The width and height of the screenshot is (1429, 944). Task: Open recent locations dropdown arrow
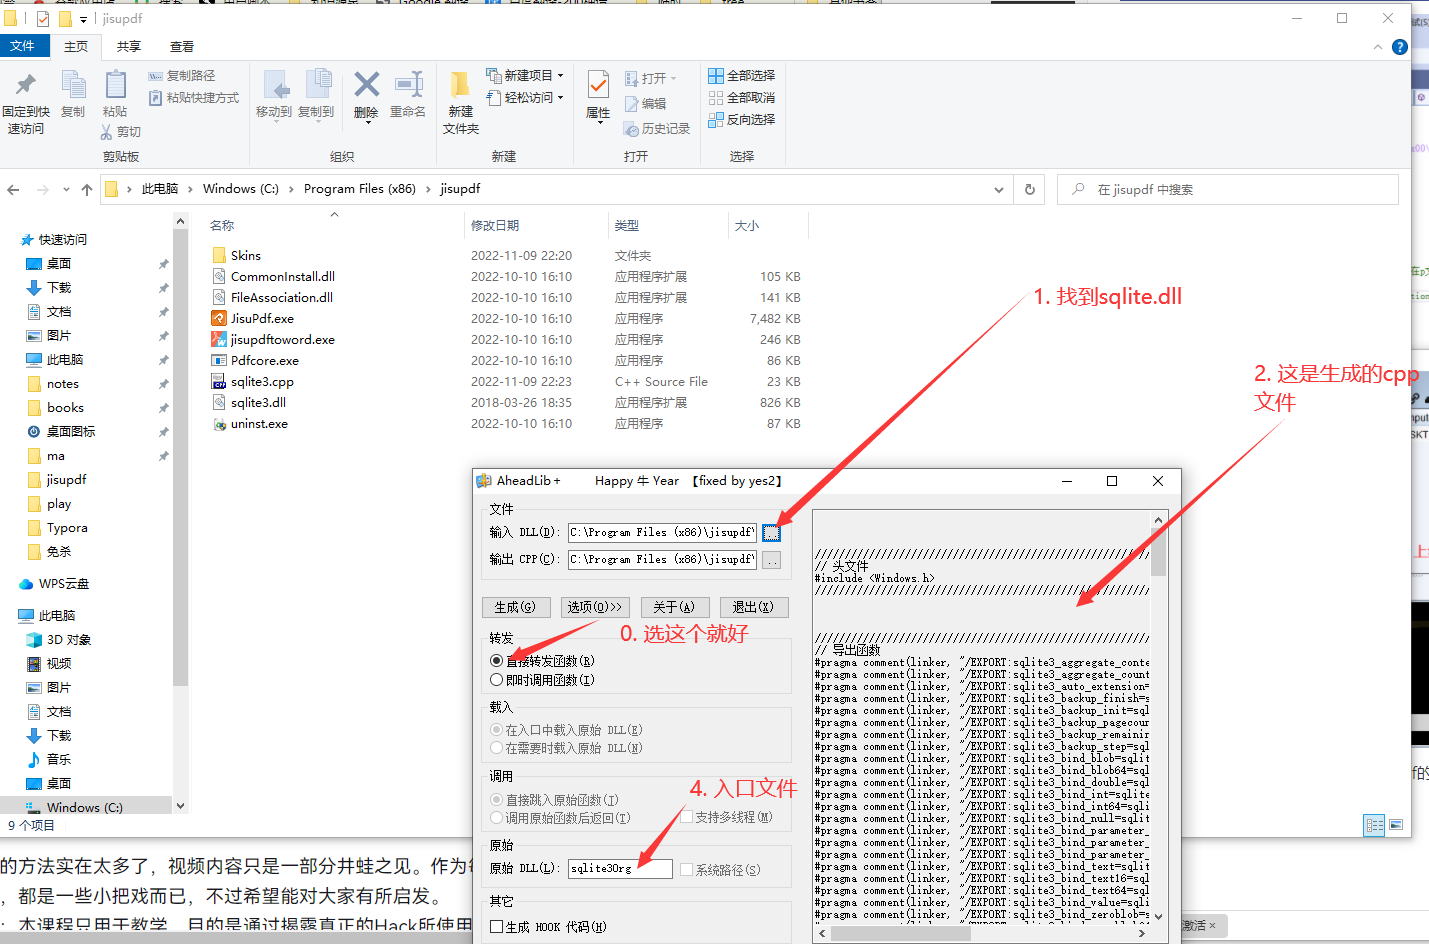66,189
